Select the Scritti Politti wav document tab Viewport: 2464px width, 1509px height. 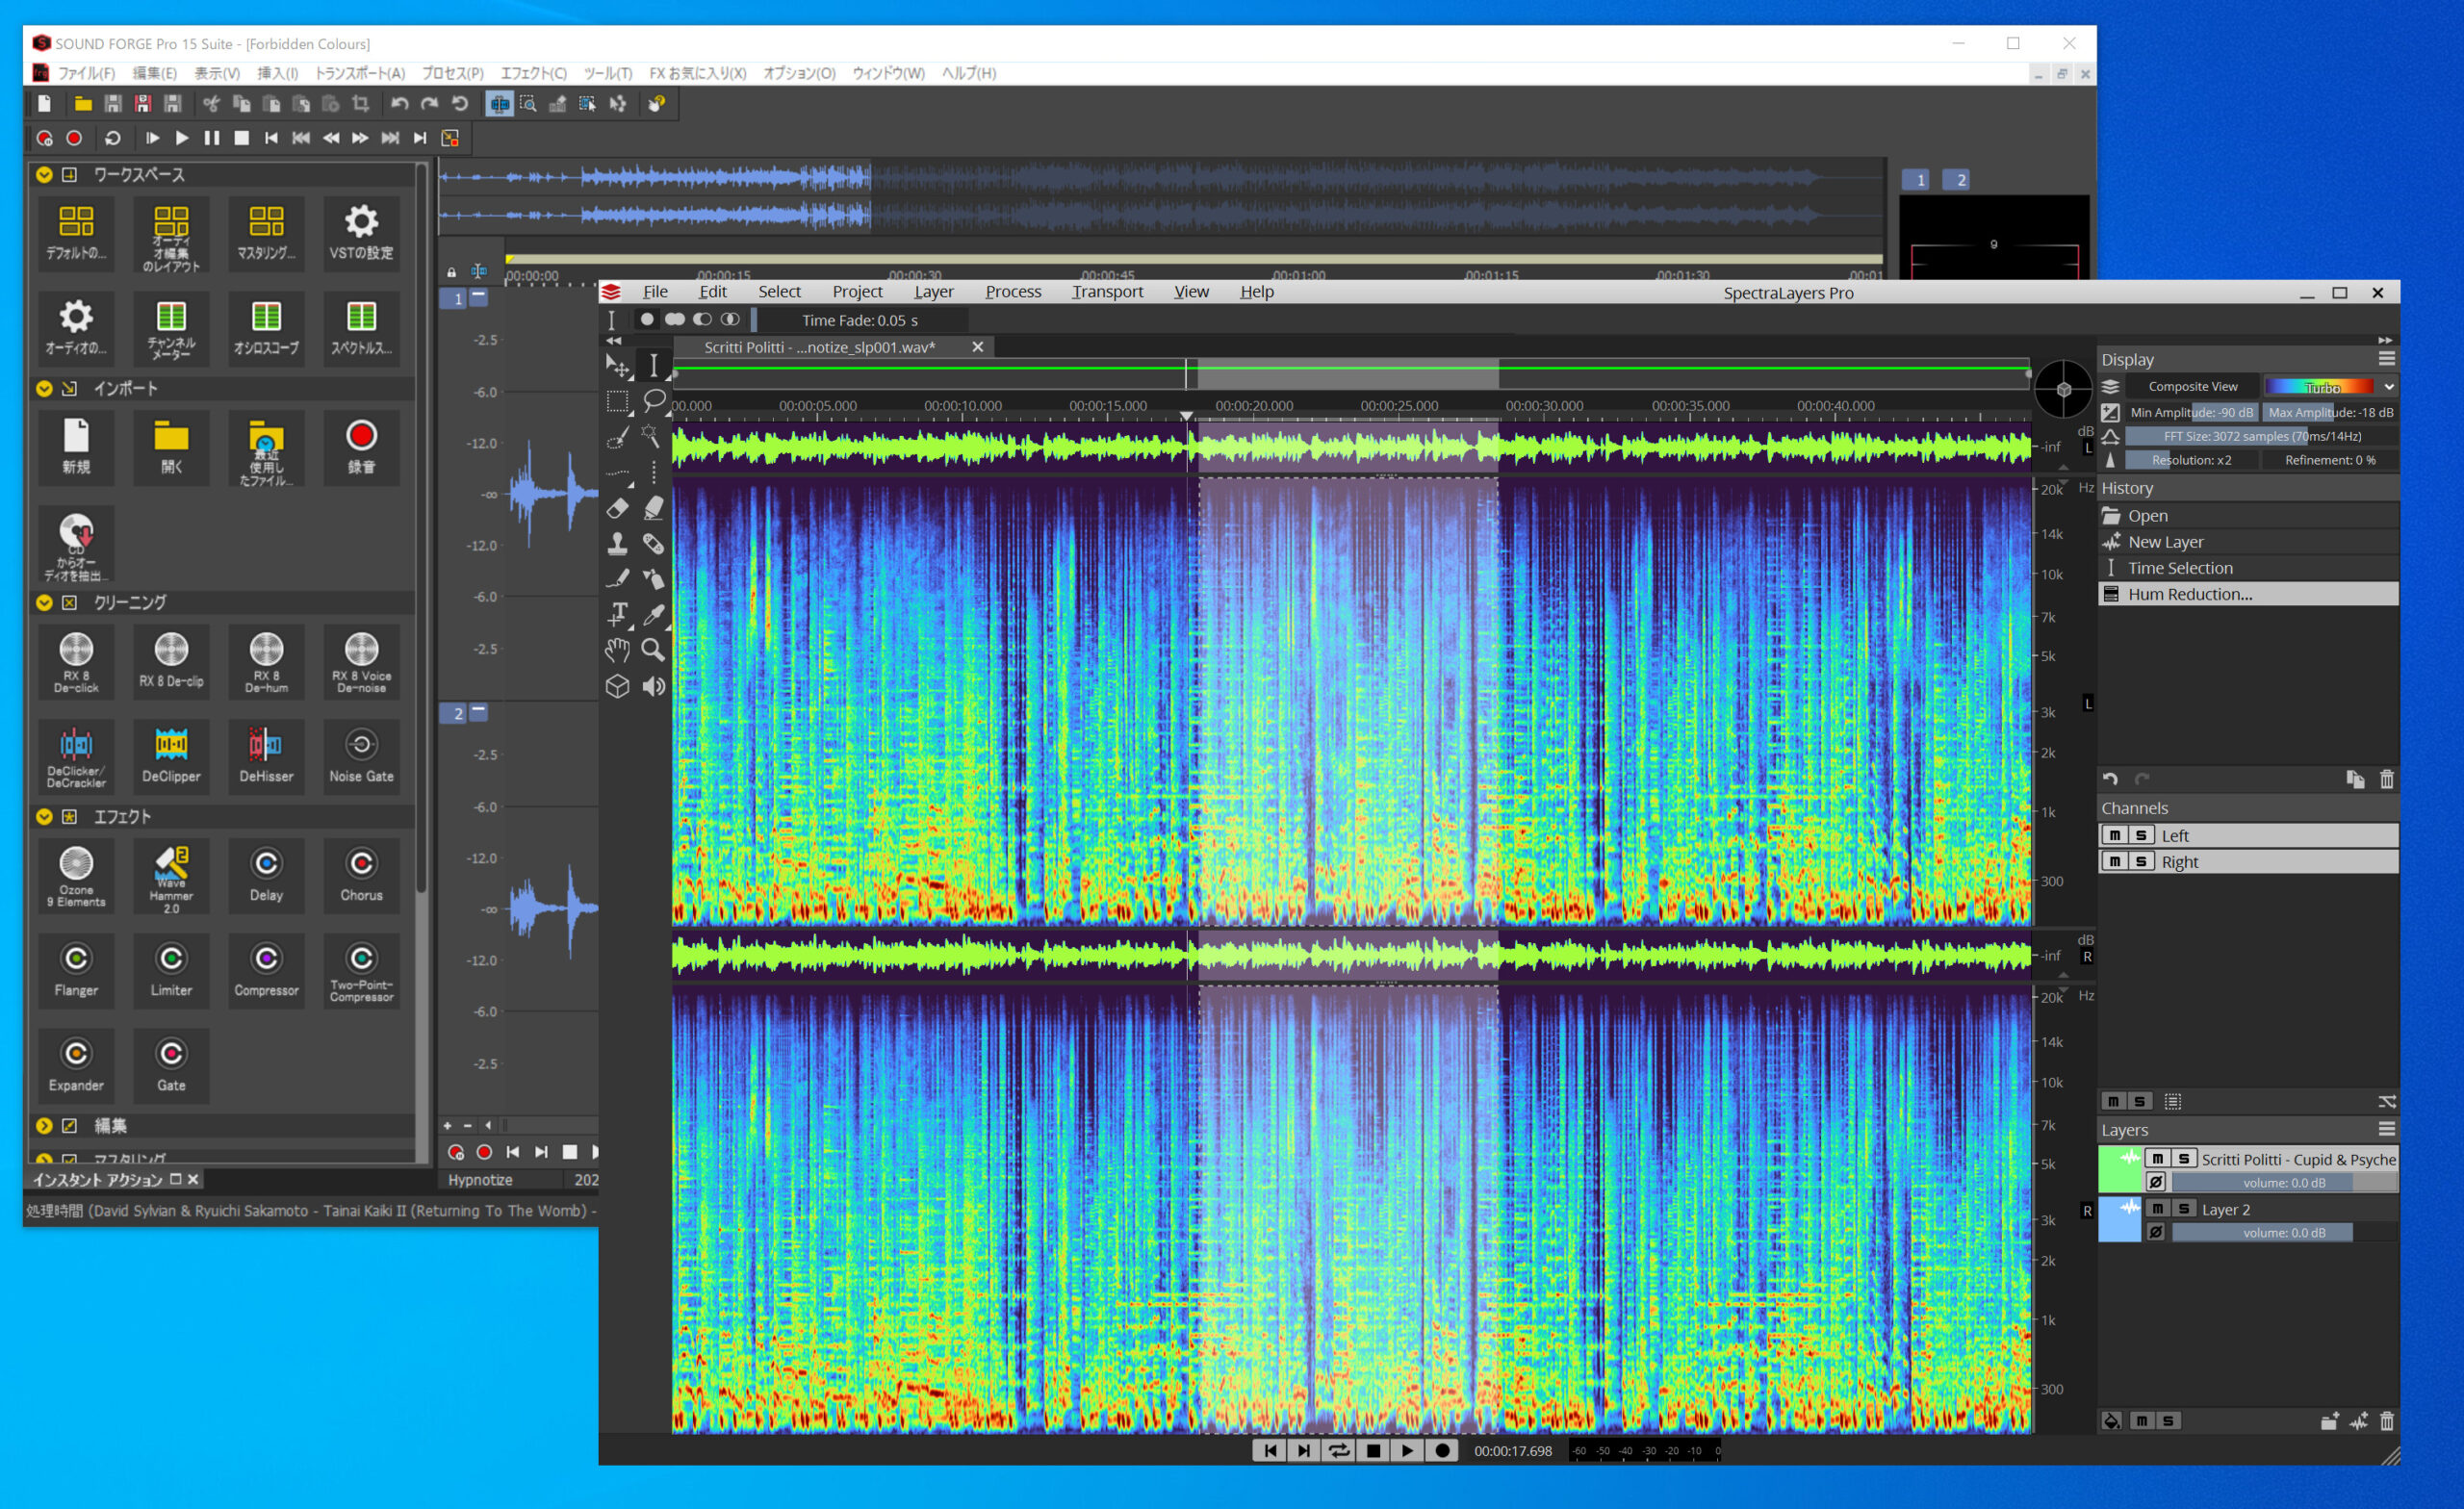[x=820, y=347]
